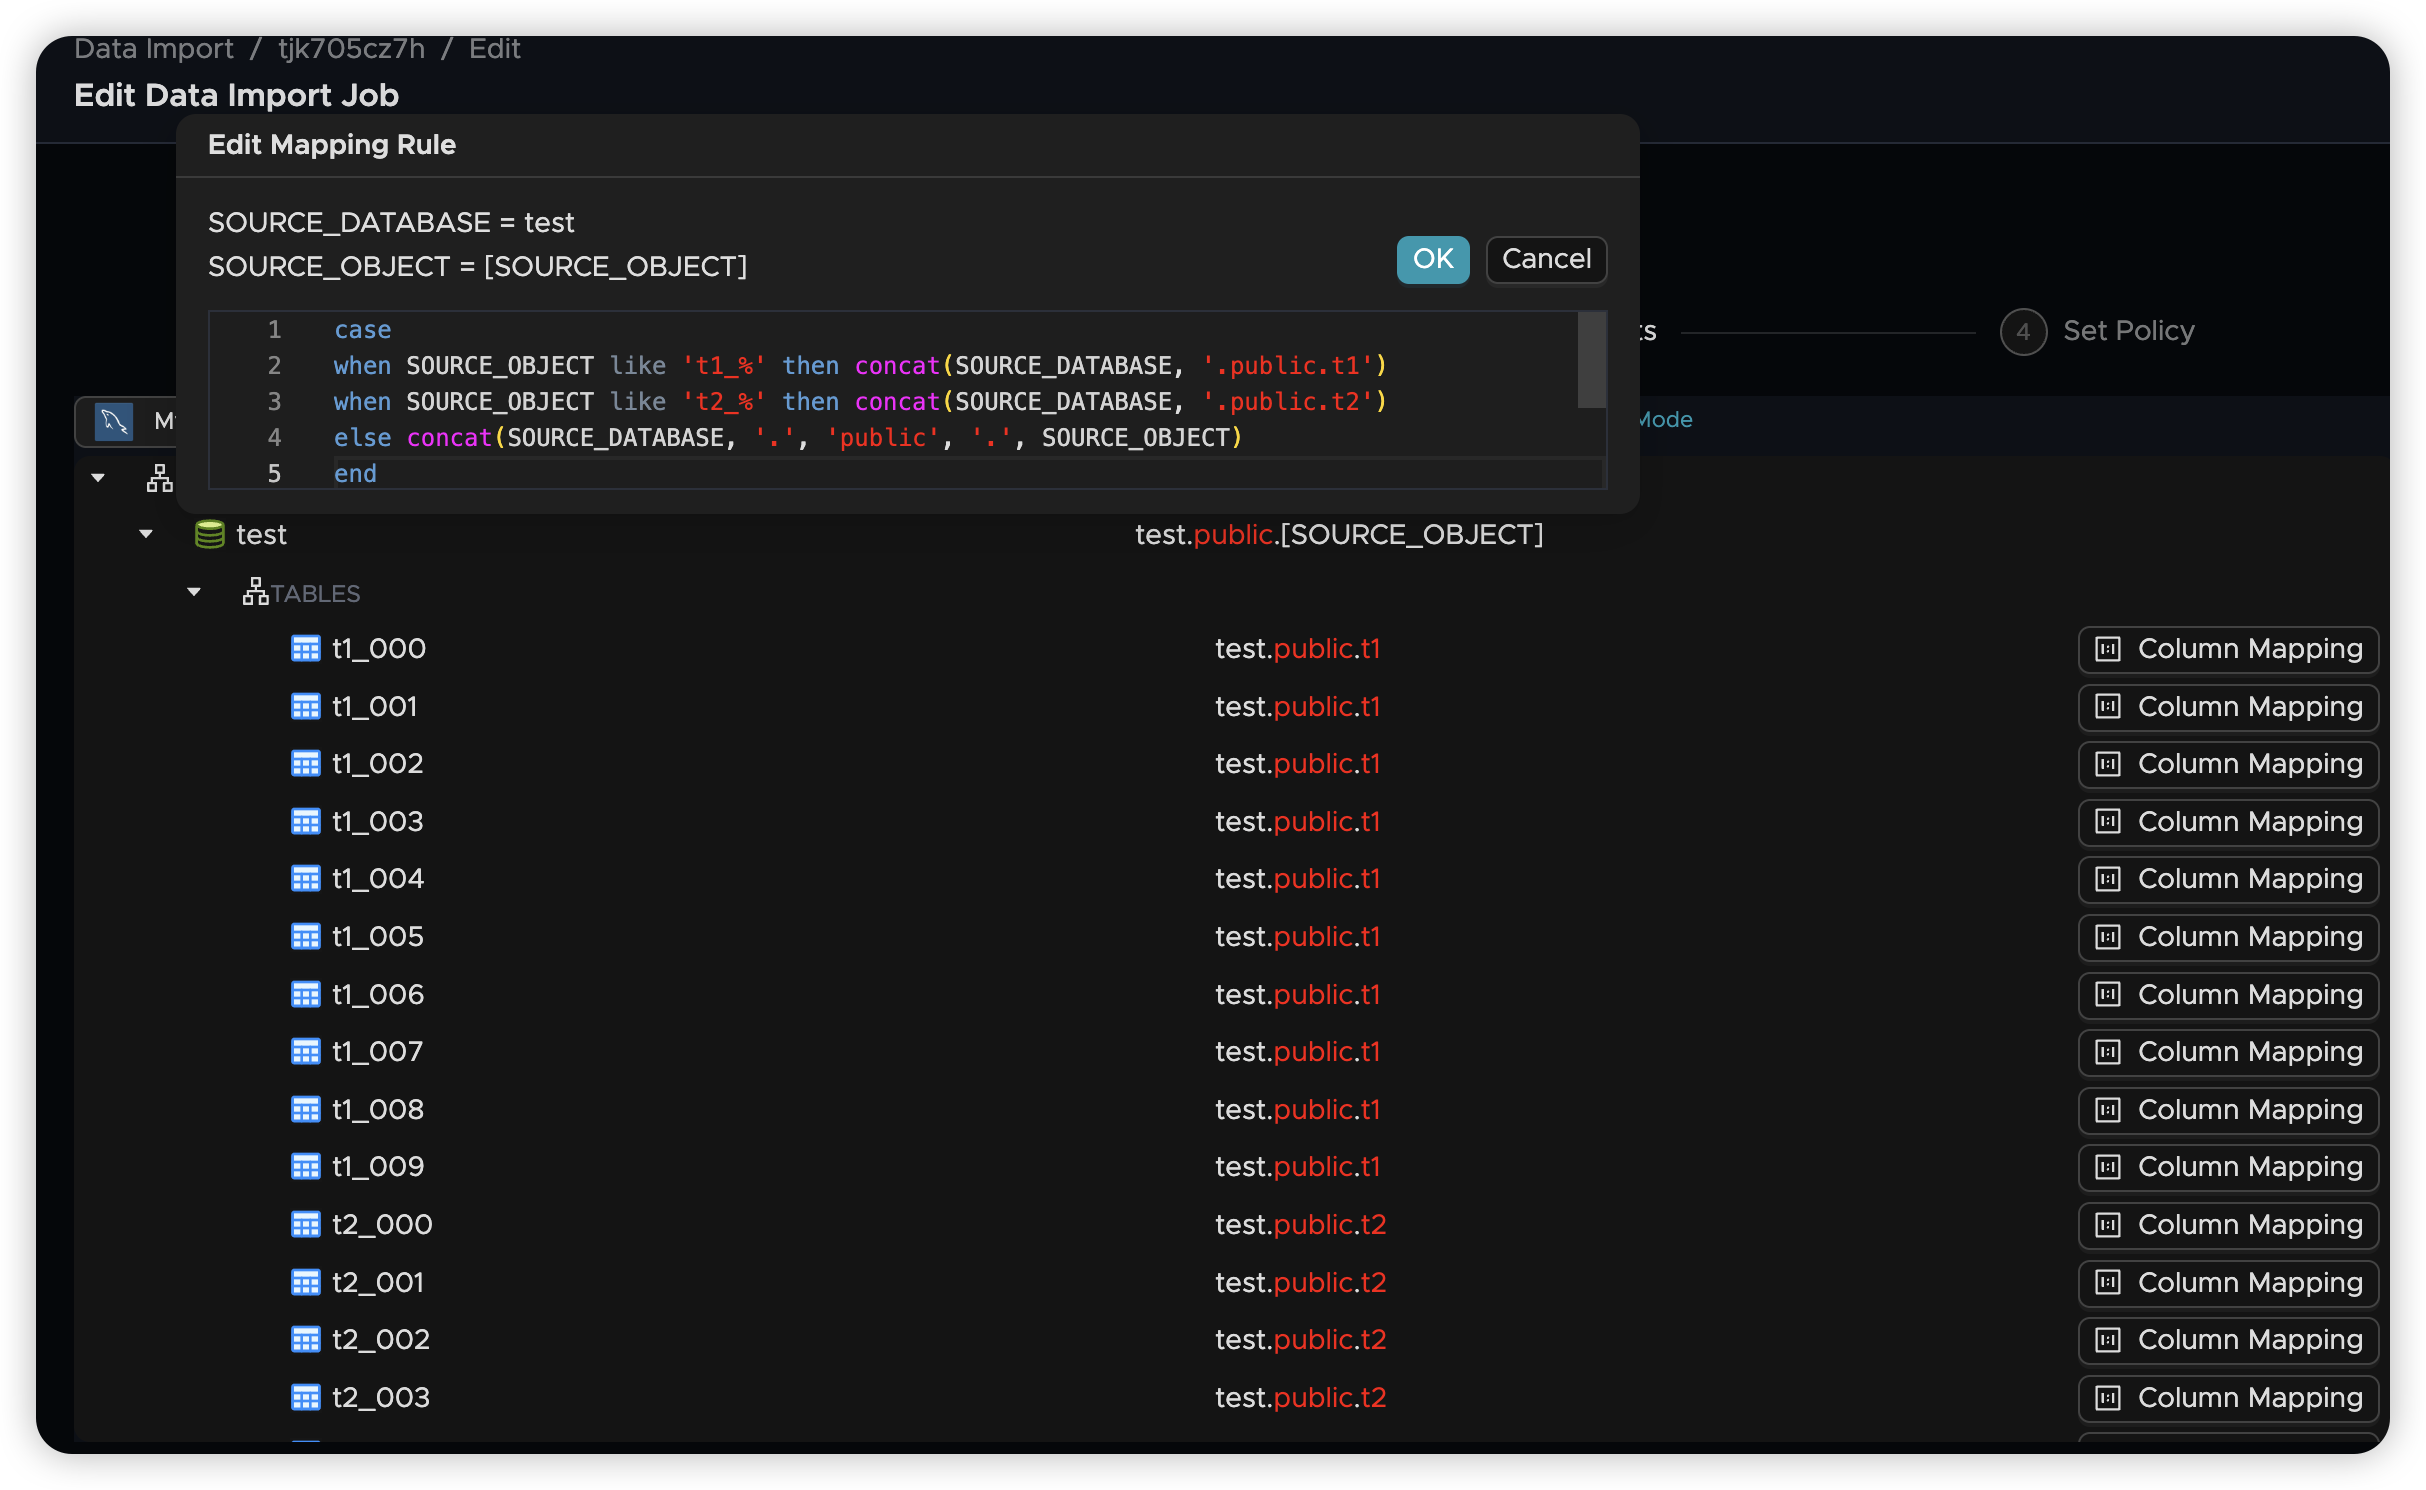Screen dimensions: 2426x1490
Task: Open Column Mapping for t1_008
Action: point(2228,1110)
